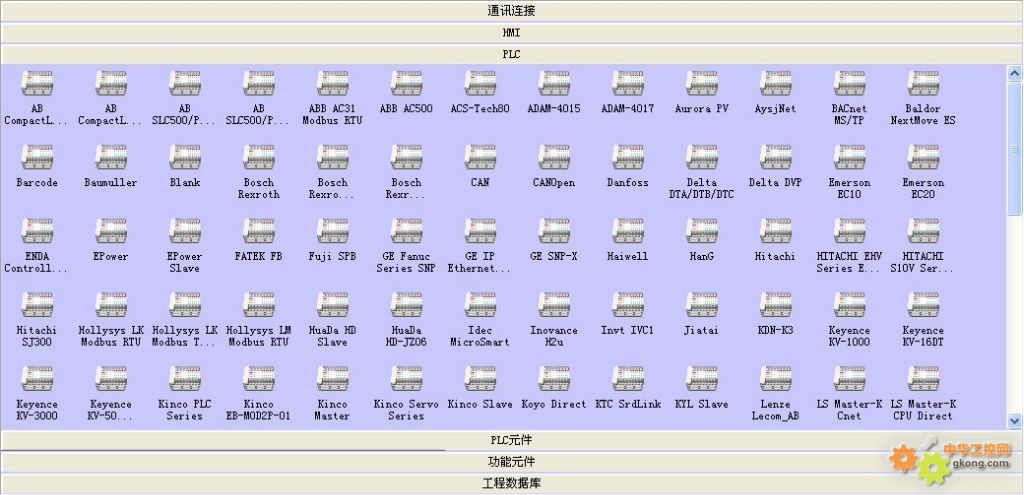Select the ADAM-4017 device icon
This screenshot has width=1024, height=495.
click(x=628, y=84)
